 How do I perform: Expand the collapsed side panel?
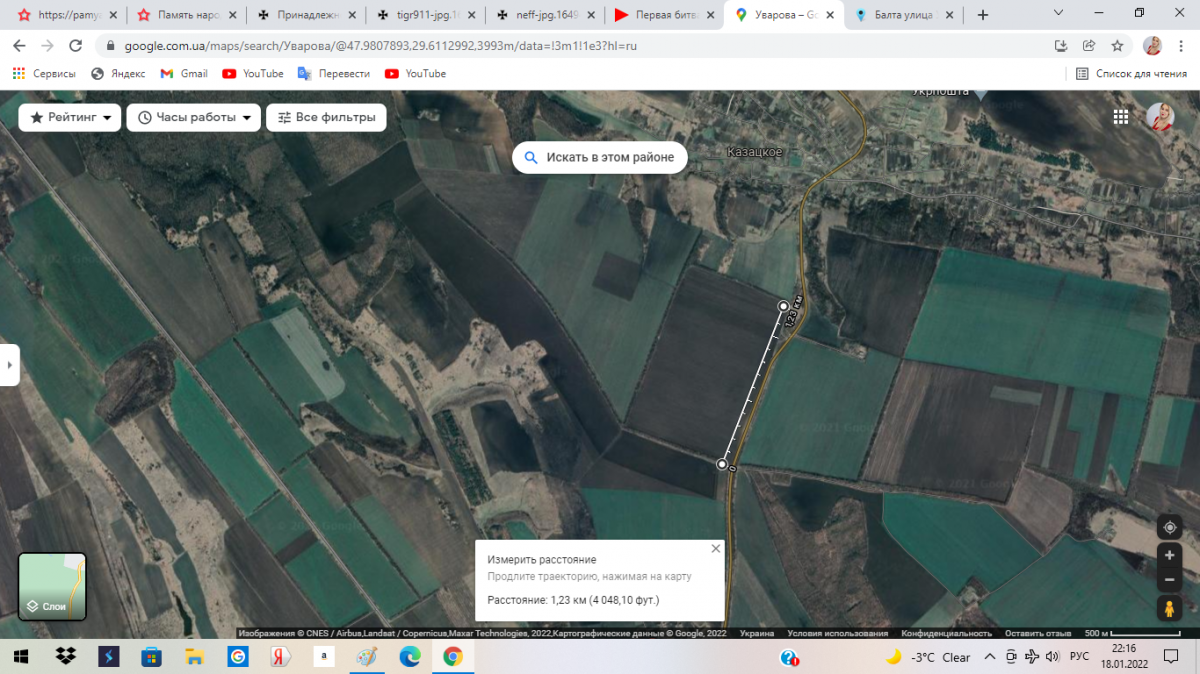pos(9,365)
